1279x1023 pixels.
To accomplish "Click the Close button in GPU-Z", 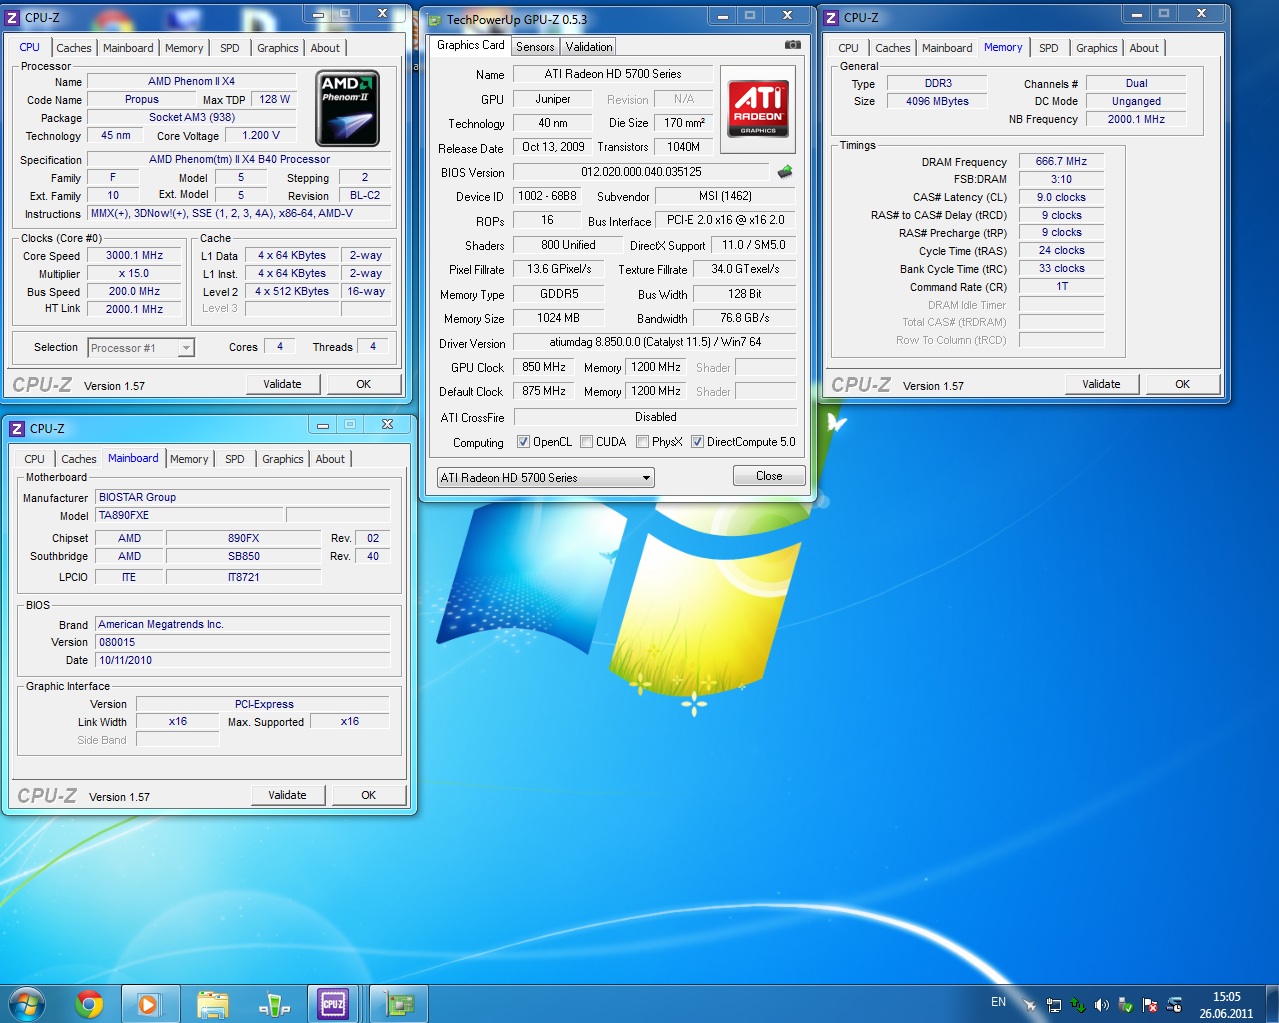I will 769,476.
